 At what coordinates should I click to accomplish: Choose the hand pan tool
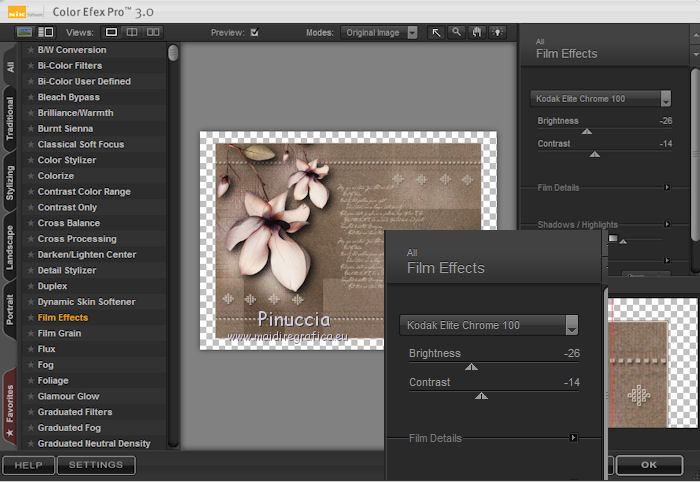pyautogui.click(x=476, y=32)
